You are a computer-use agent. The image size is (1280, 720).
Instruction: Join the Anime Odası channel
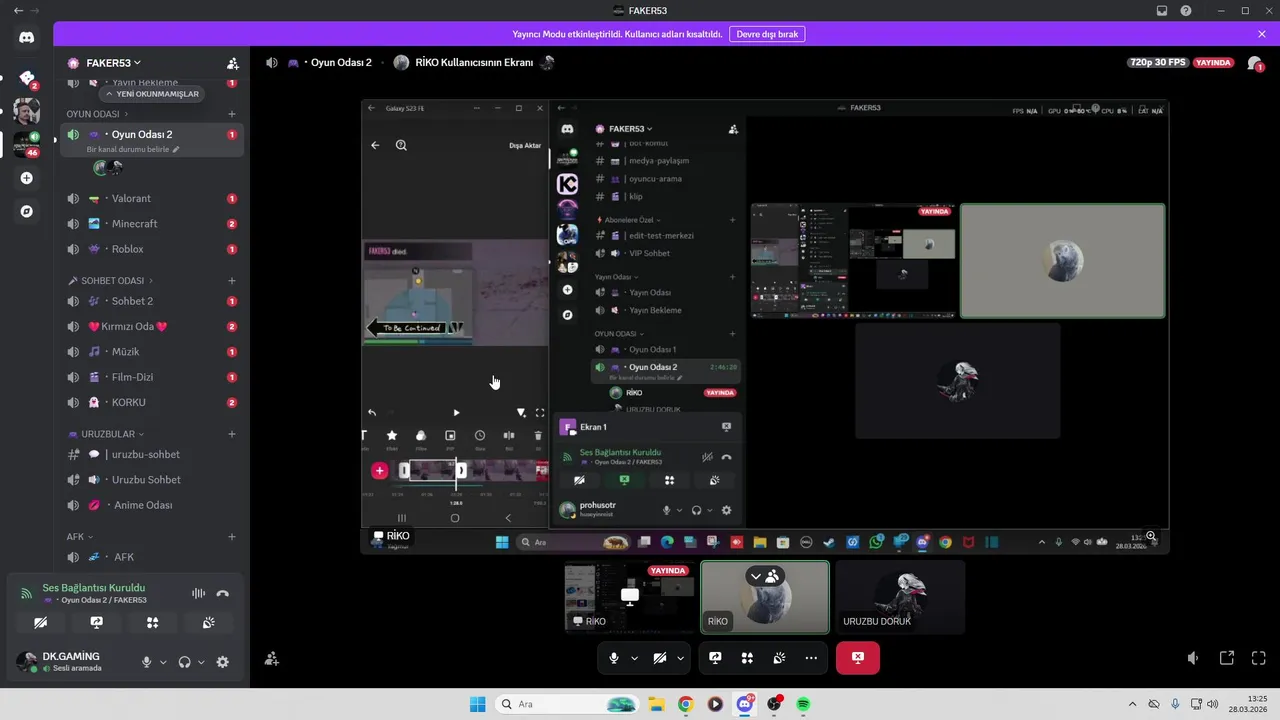(x=151, y=505)
